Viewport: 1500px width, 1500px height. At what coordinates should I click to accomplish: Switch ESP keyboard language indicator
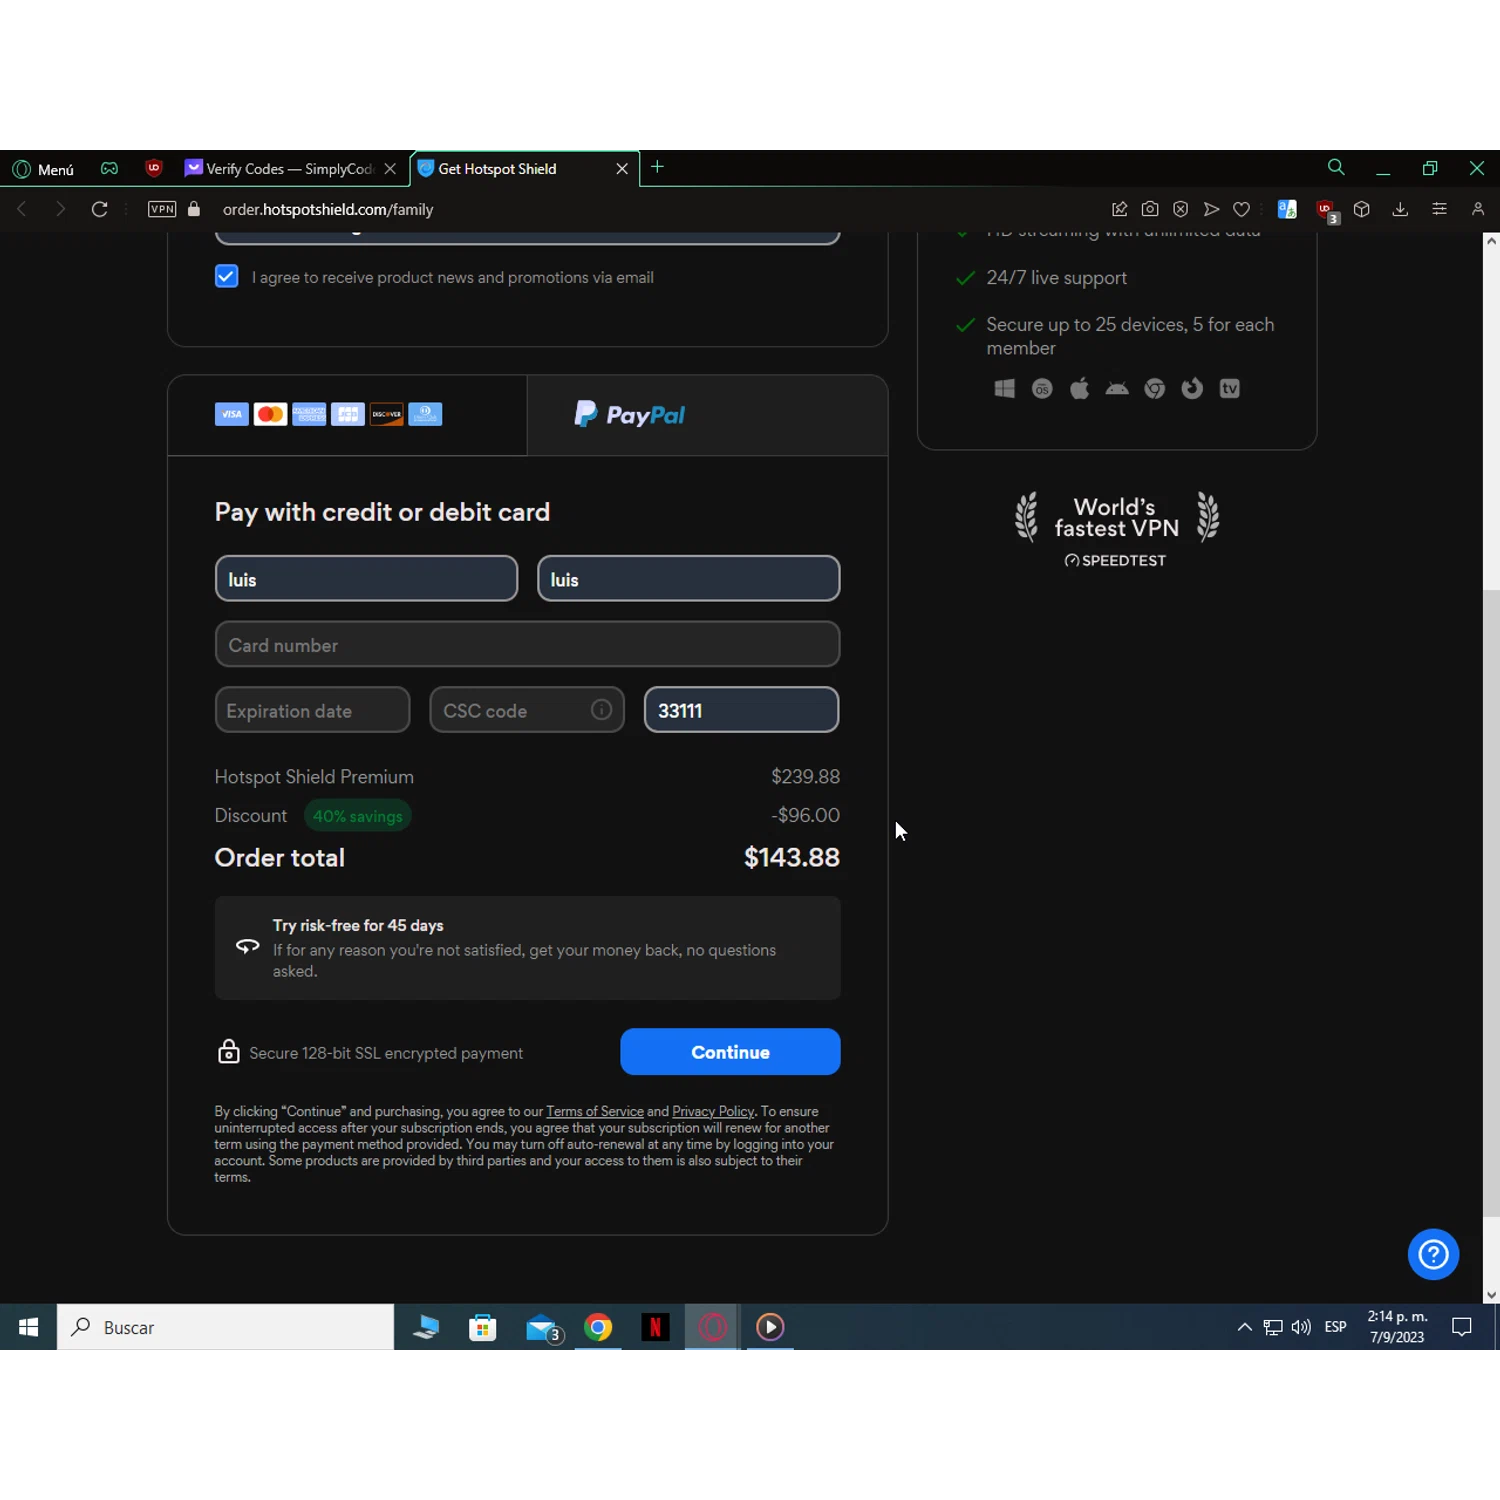point(1336,1327)
